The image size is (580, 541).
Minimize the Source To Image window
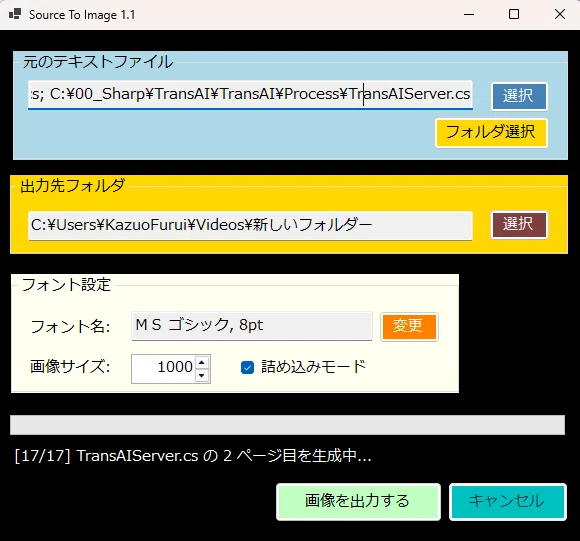click(x=469, y=14)
